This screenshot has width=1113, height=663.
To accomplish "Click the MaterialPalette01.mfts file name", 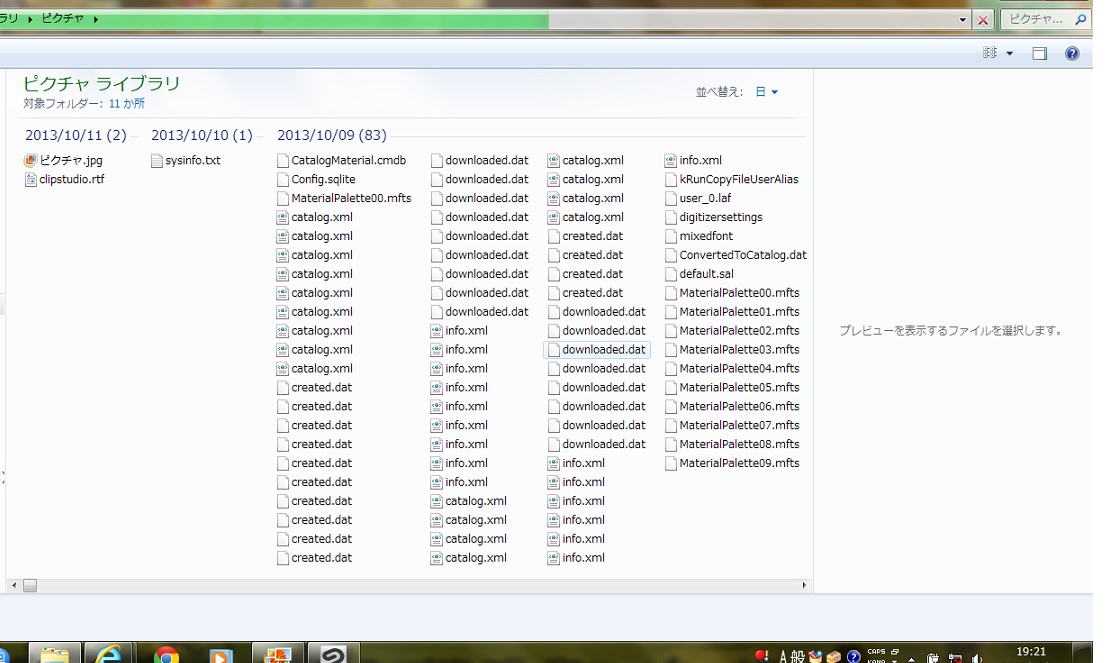I will tap(739, 312).
